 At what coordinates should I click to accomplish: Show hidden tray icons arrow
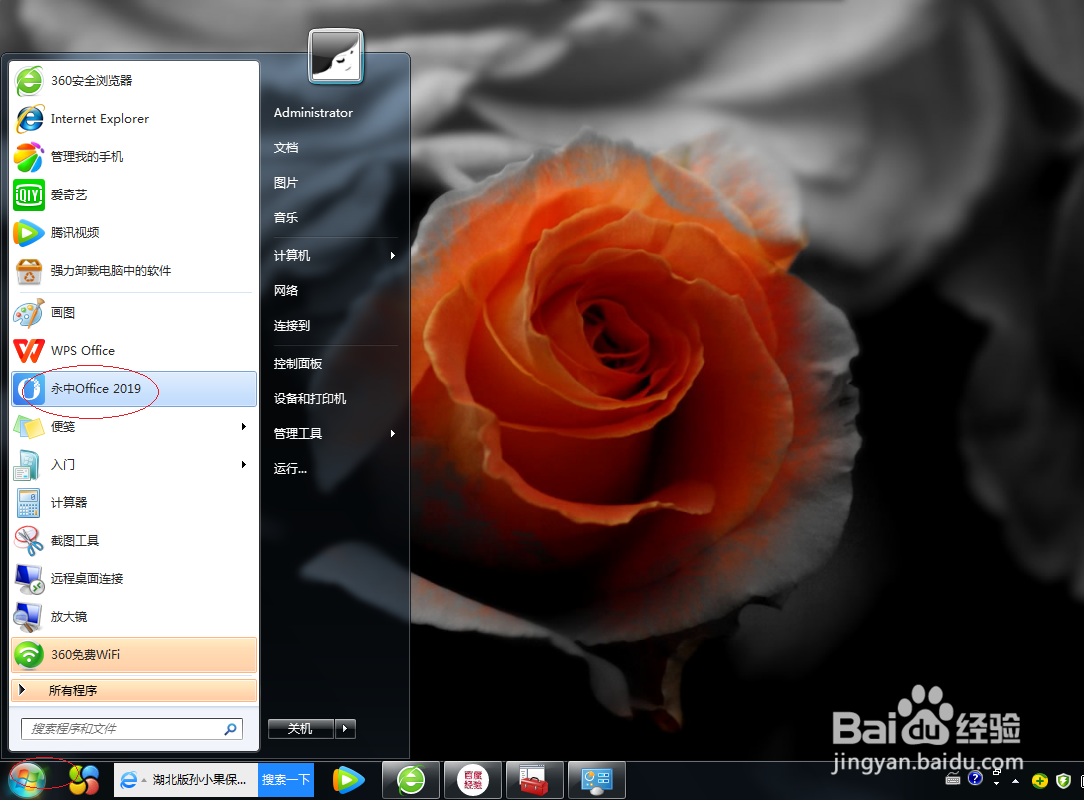pos(1016,781)
